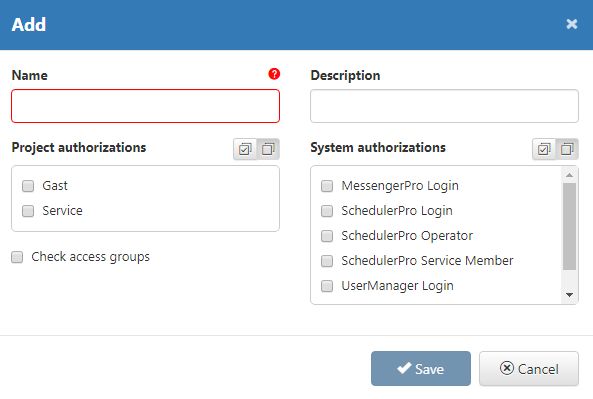Click the system authorizations scrollbar thumb
593x399 pixels.
click(569, 226)
